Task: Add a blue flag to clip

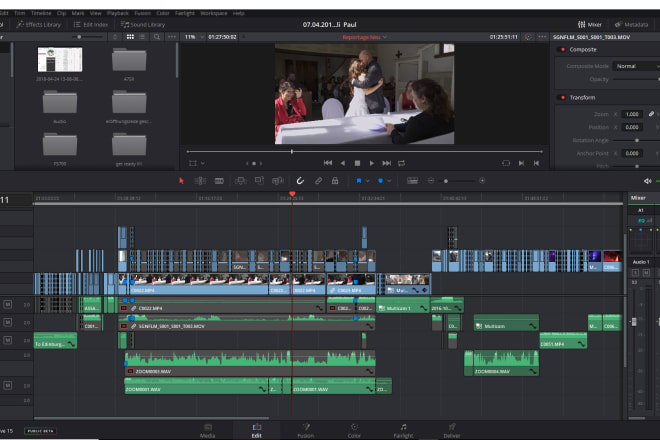Action: pos(359,181)
